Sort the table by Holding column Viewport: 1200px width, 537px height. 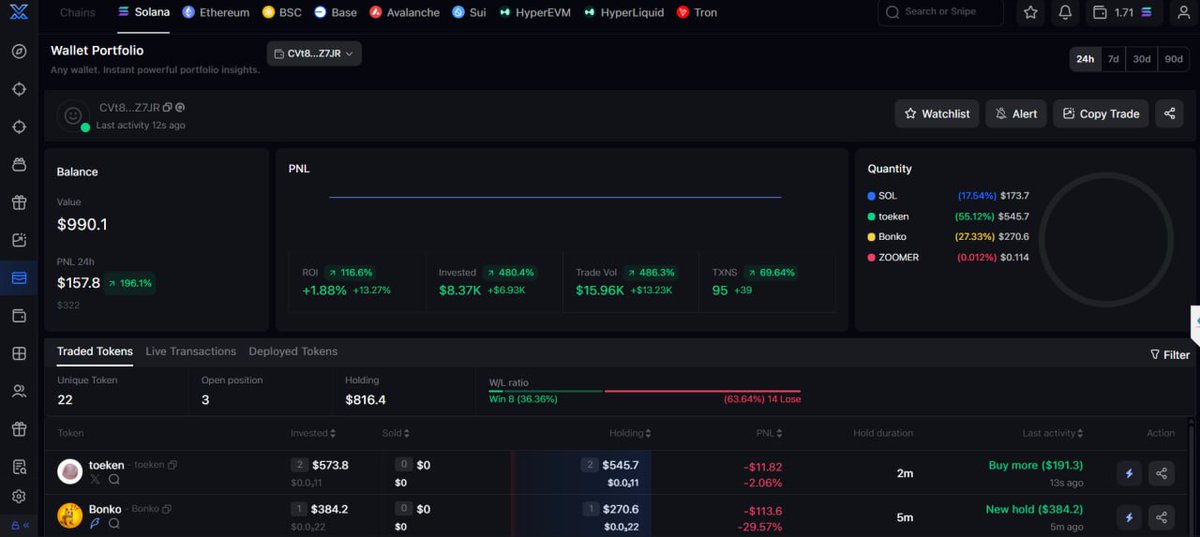tap(631, 433)
